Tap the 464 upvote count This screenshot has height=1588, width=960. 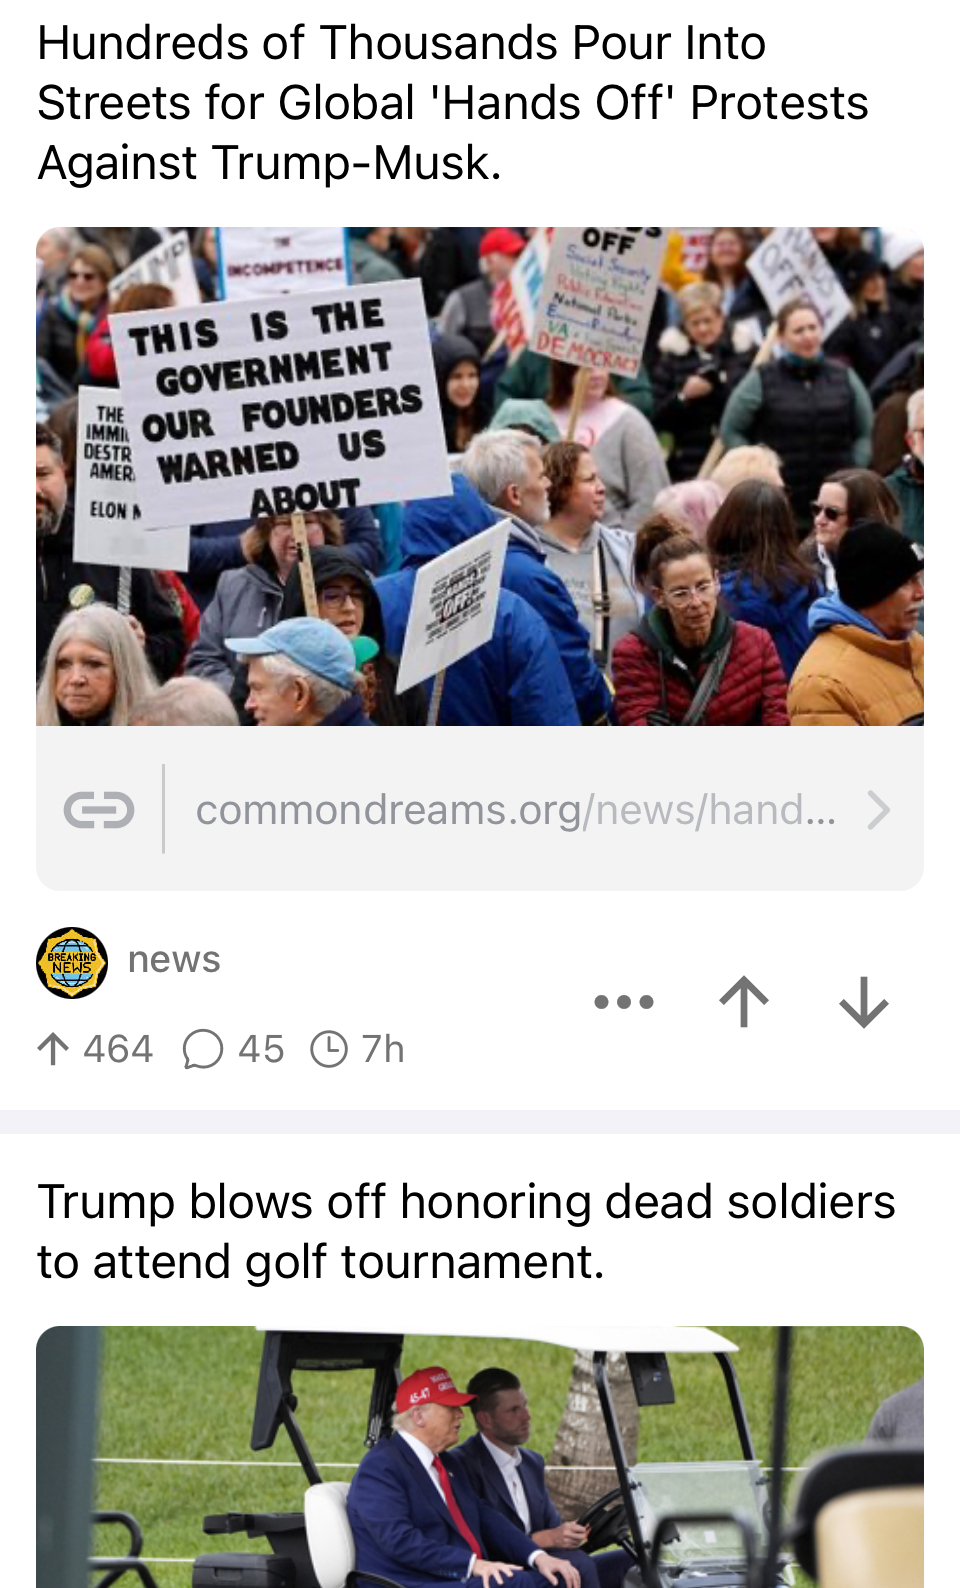118,1049
